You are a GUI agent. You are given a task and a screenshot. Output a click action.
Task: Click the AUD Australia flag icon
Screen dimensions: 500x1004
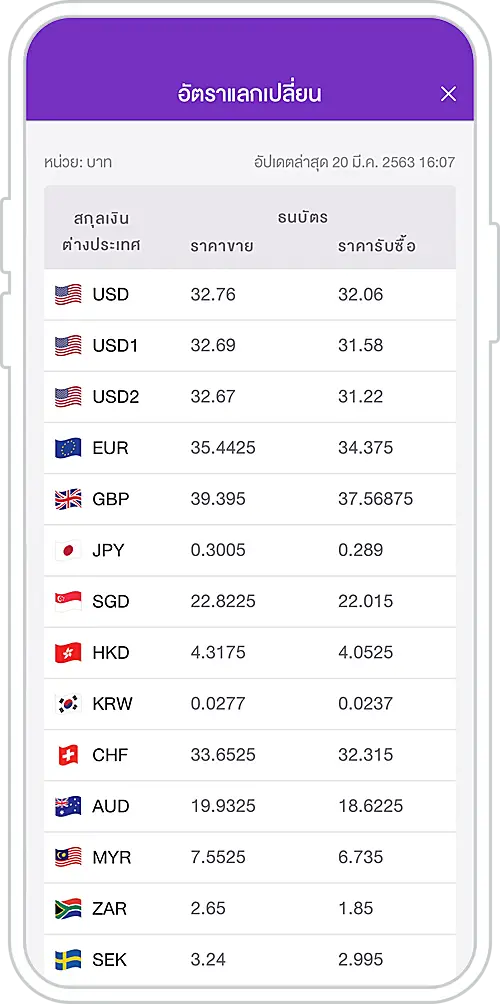coord(68,806)
